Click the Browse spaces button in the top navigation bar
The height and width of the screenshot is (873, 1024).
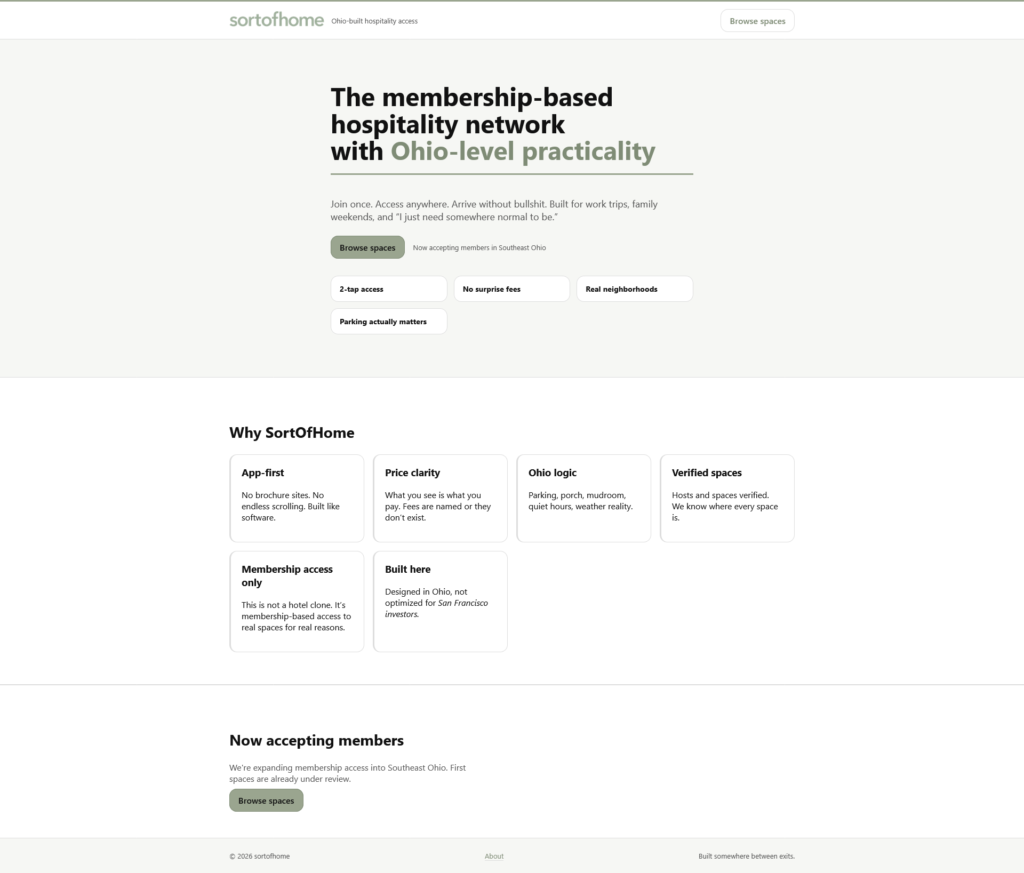coord(757,21)
